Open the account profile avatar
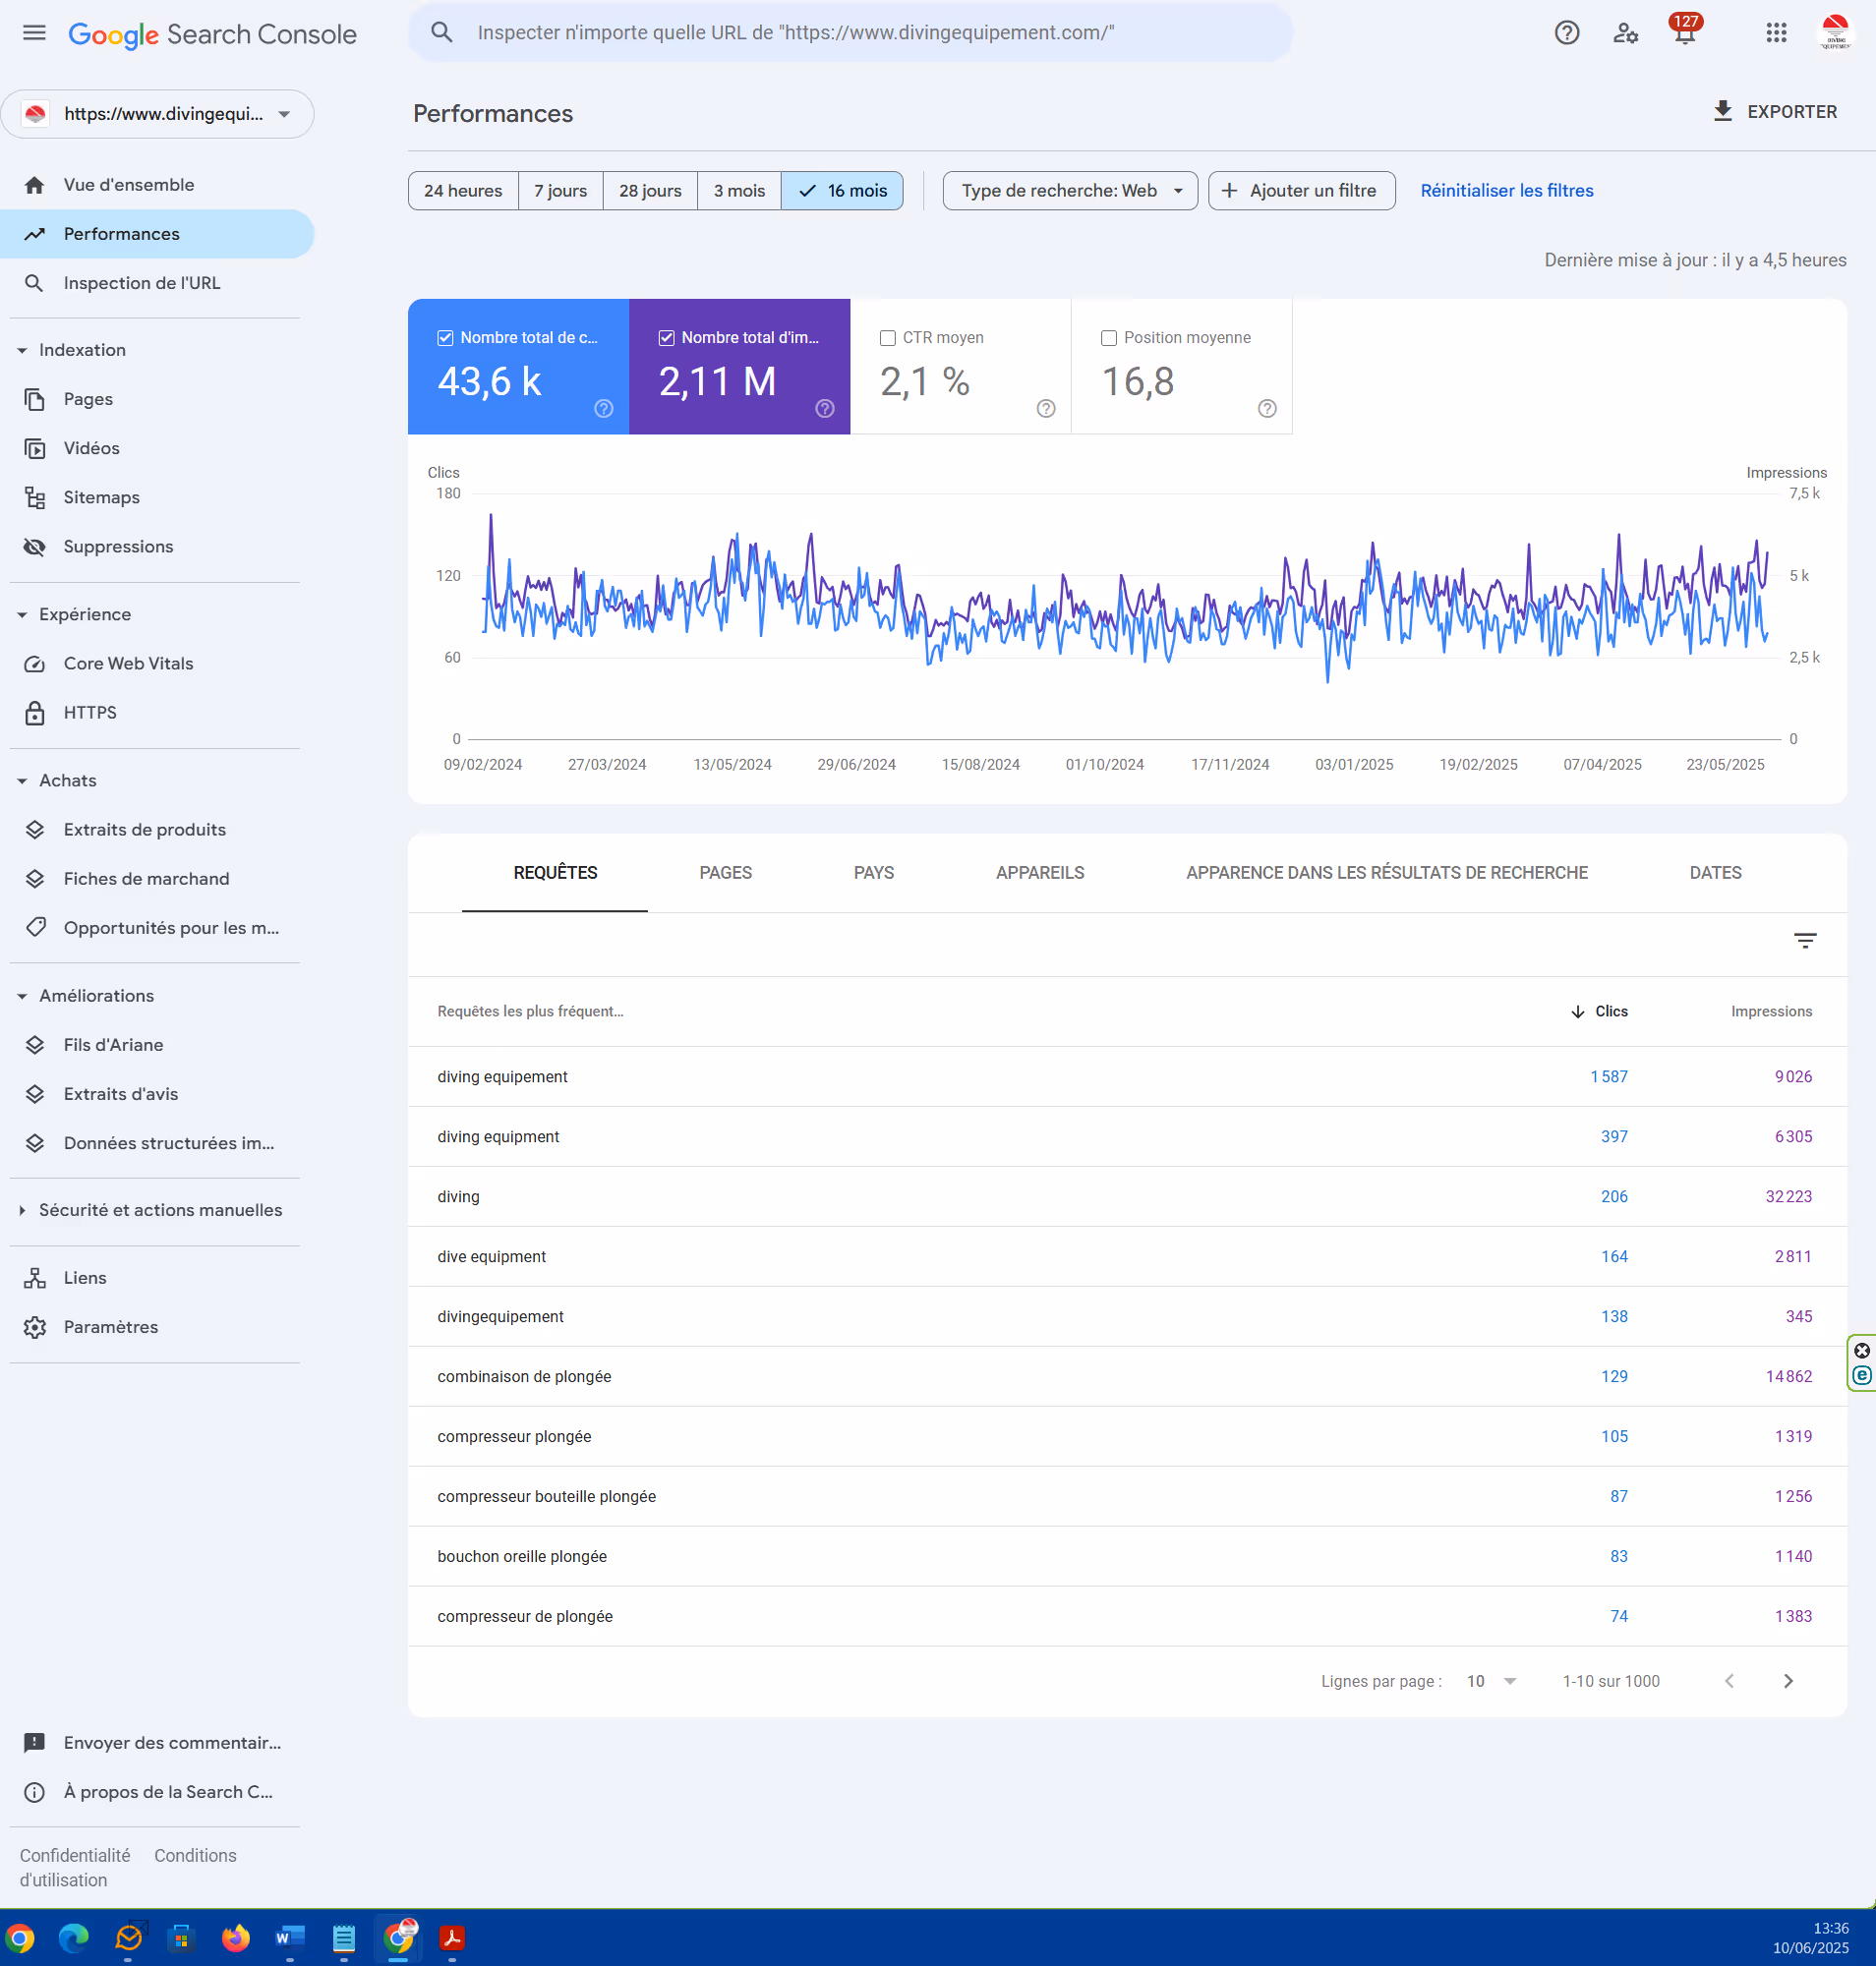 coord(1835,32)
